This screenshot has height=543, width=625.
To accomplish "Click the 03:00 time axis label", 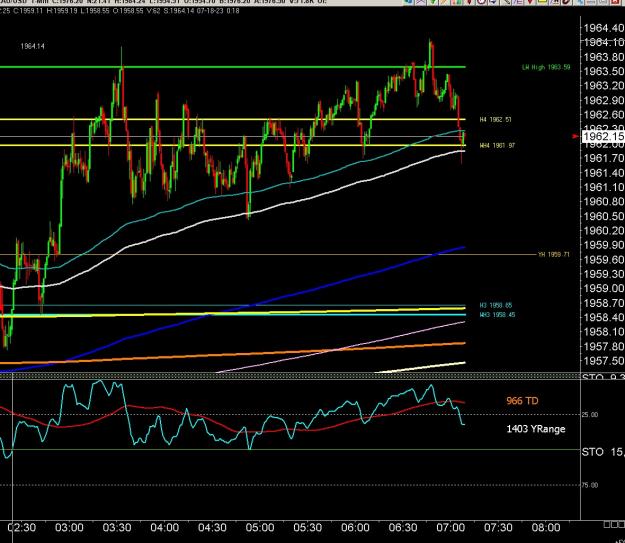I will pyautogui.click(x=69, y=528).
